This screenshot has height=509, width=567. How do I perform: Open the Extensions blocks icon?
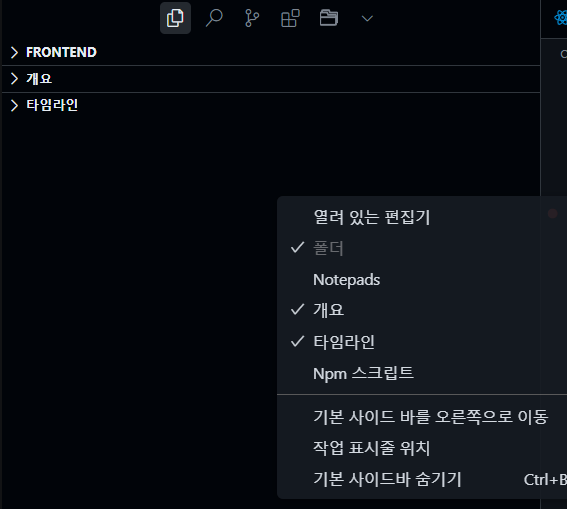point(290,18)
